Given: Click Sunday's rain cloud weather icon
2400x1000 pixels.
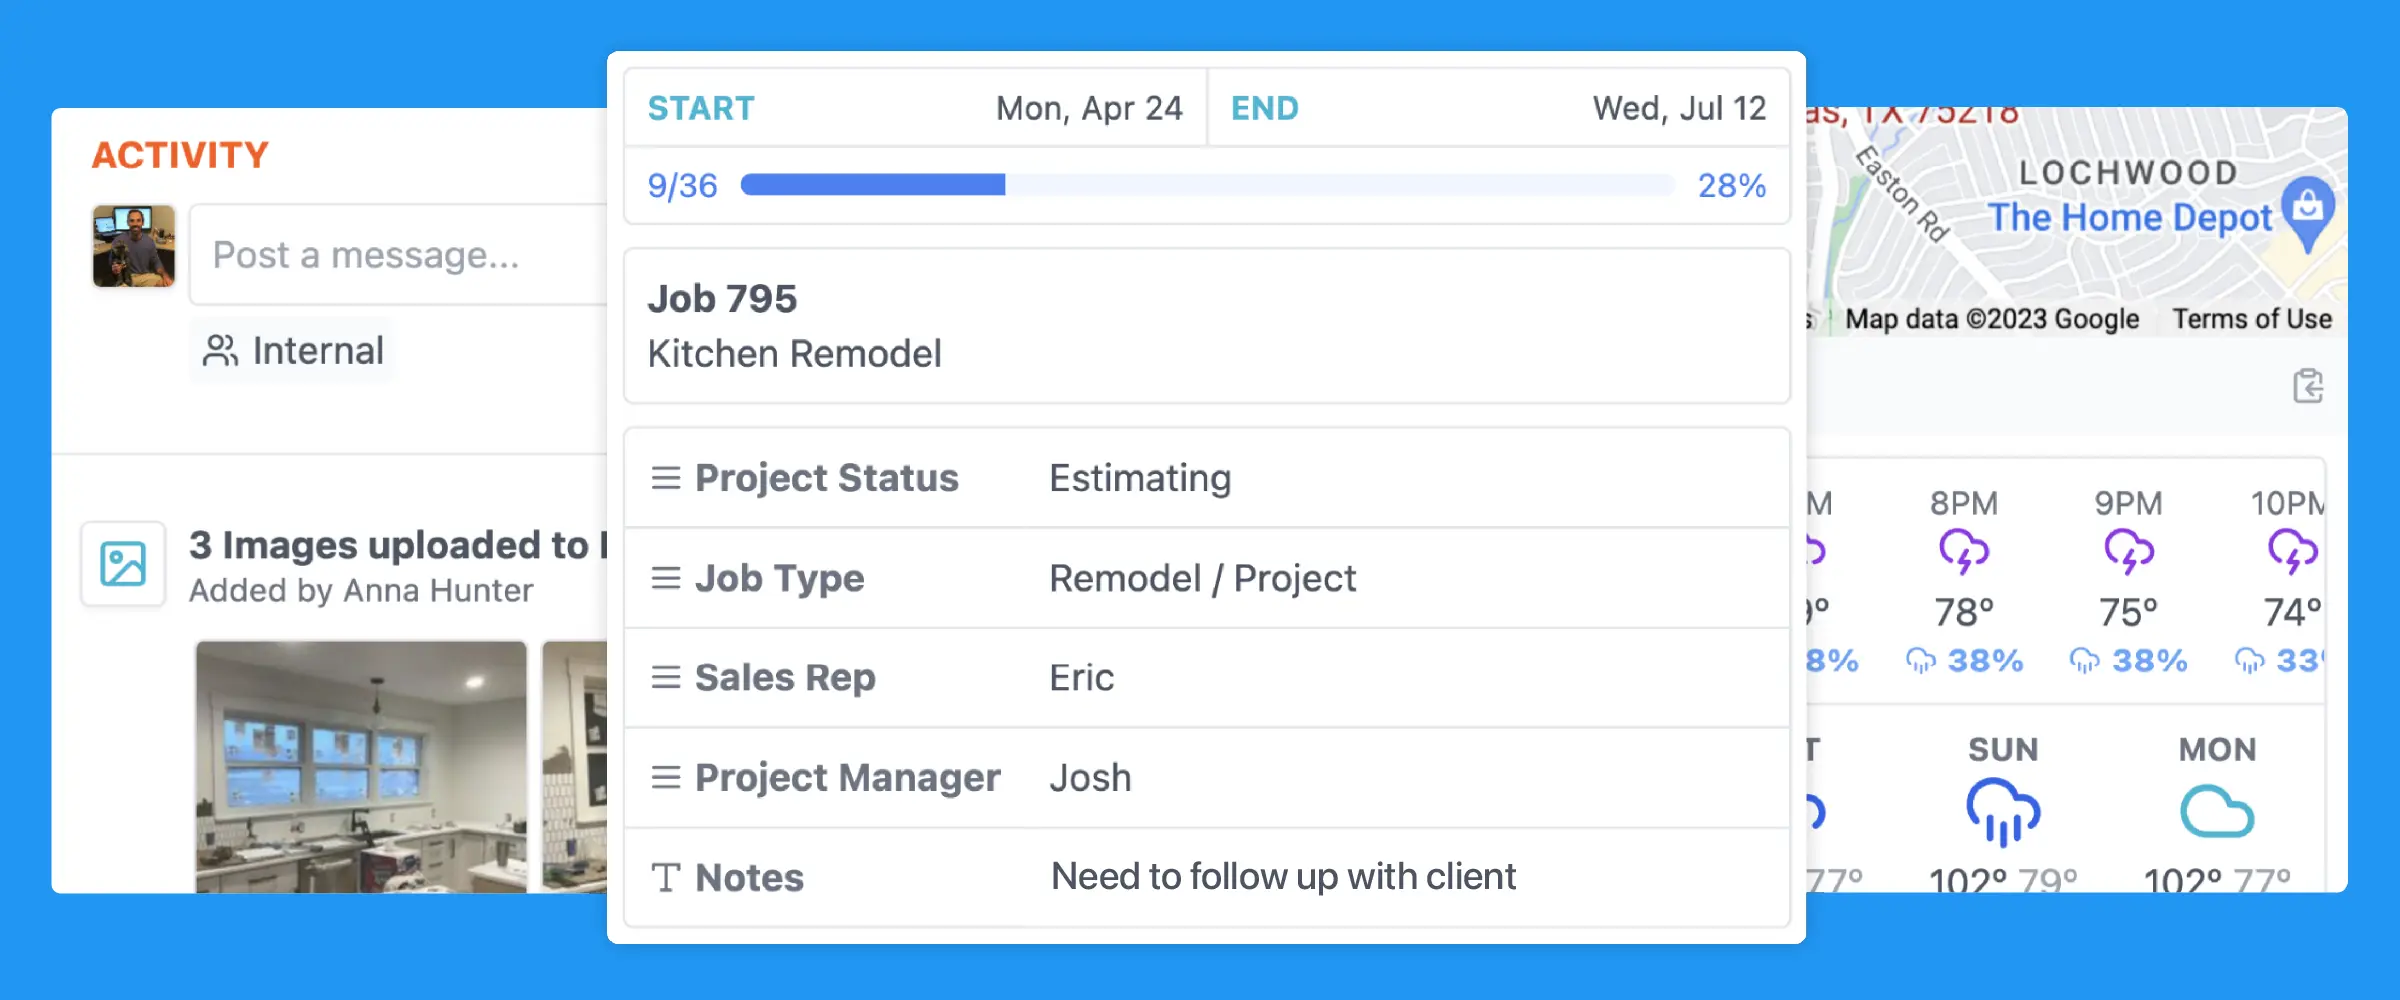Looking at the screenshot, I should click(2000, 810).
